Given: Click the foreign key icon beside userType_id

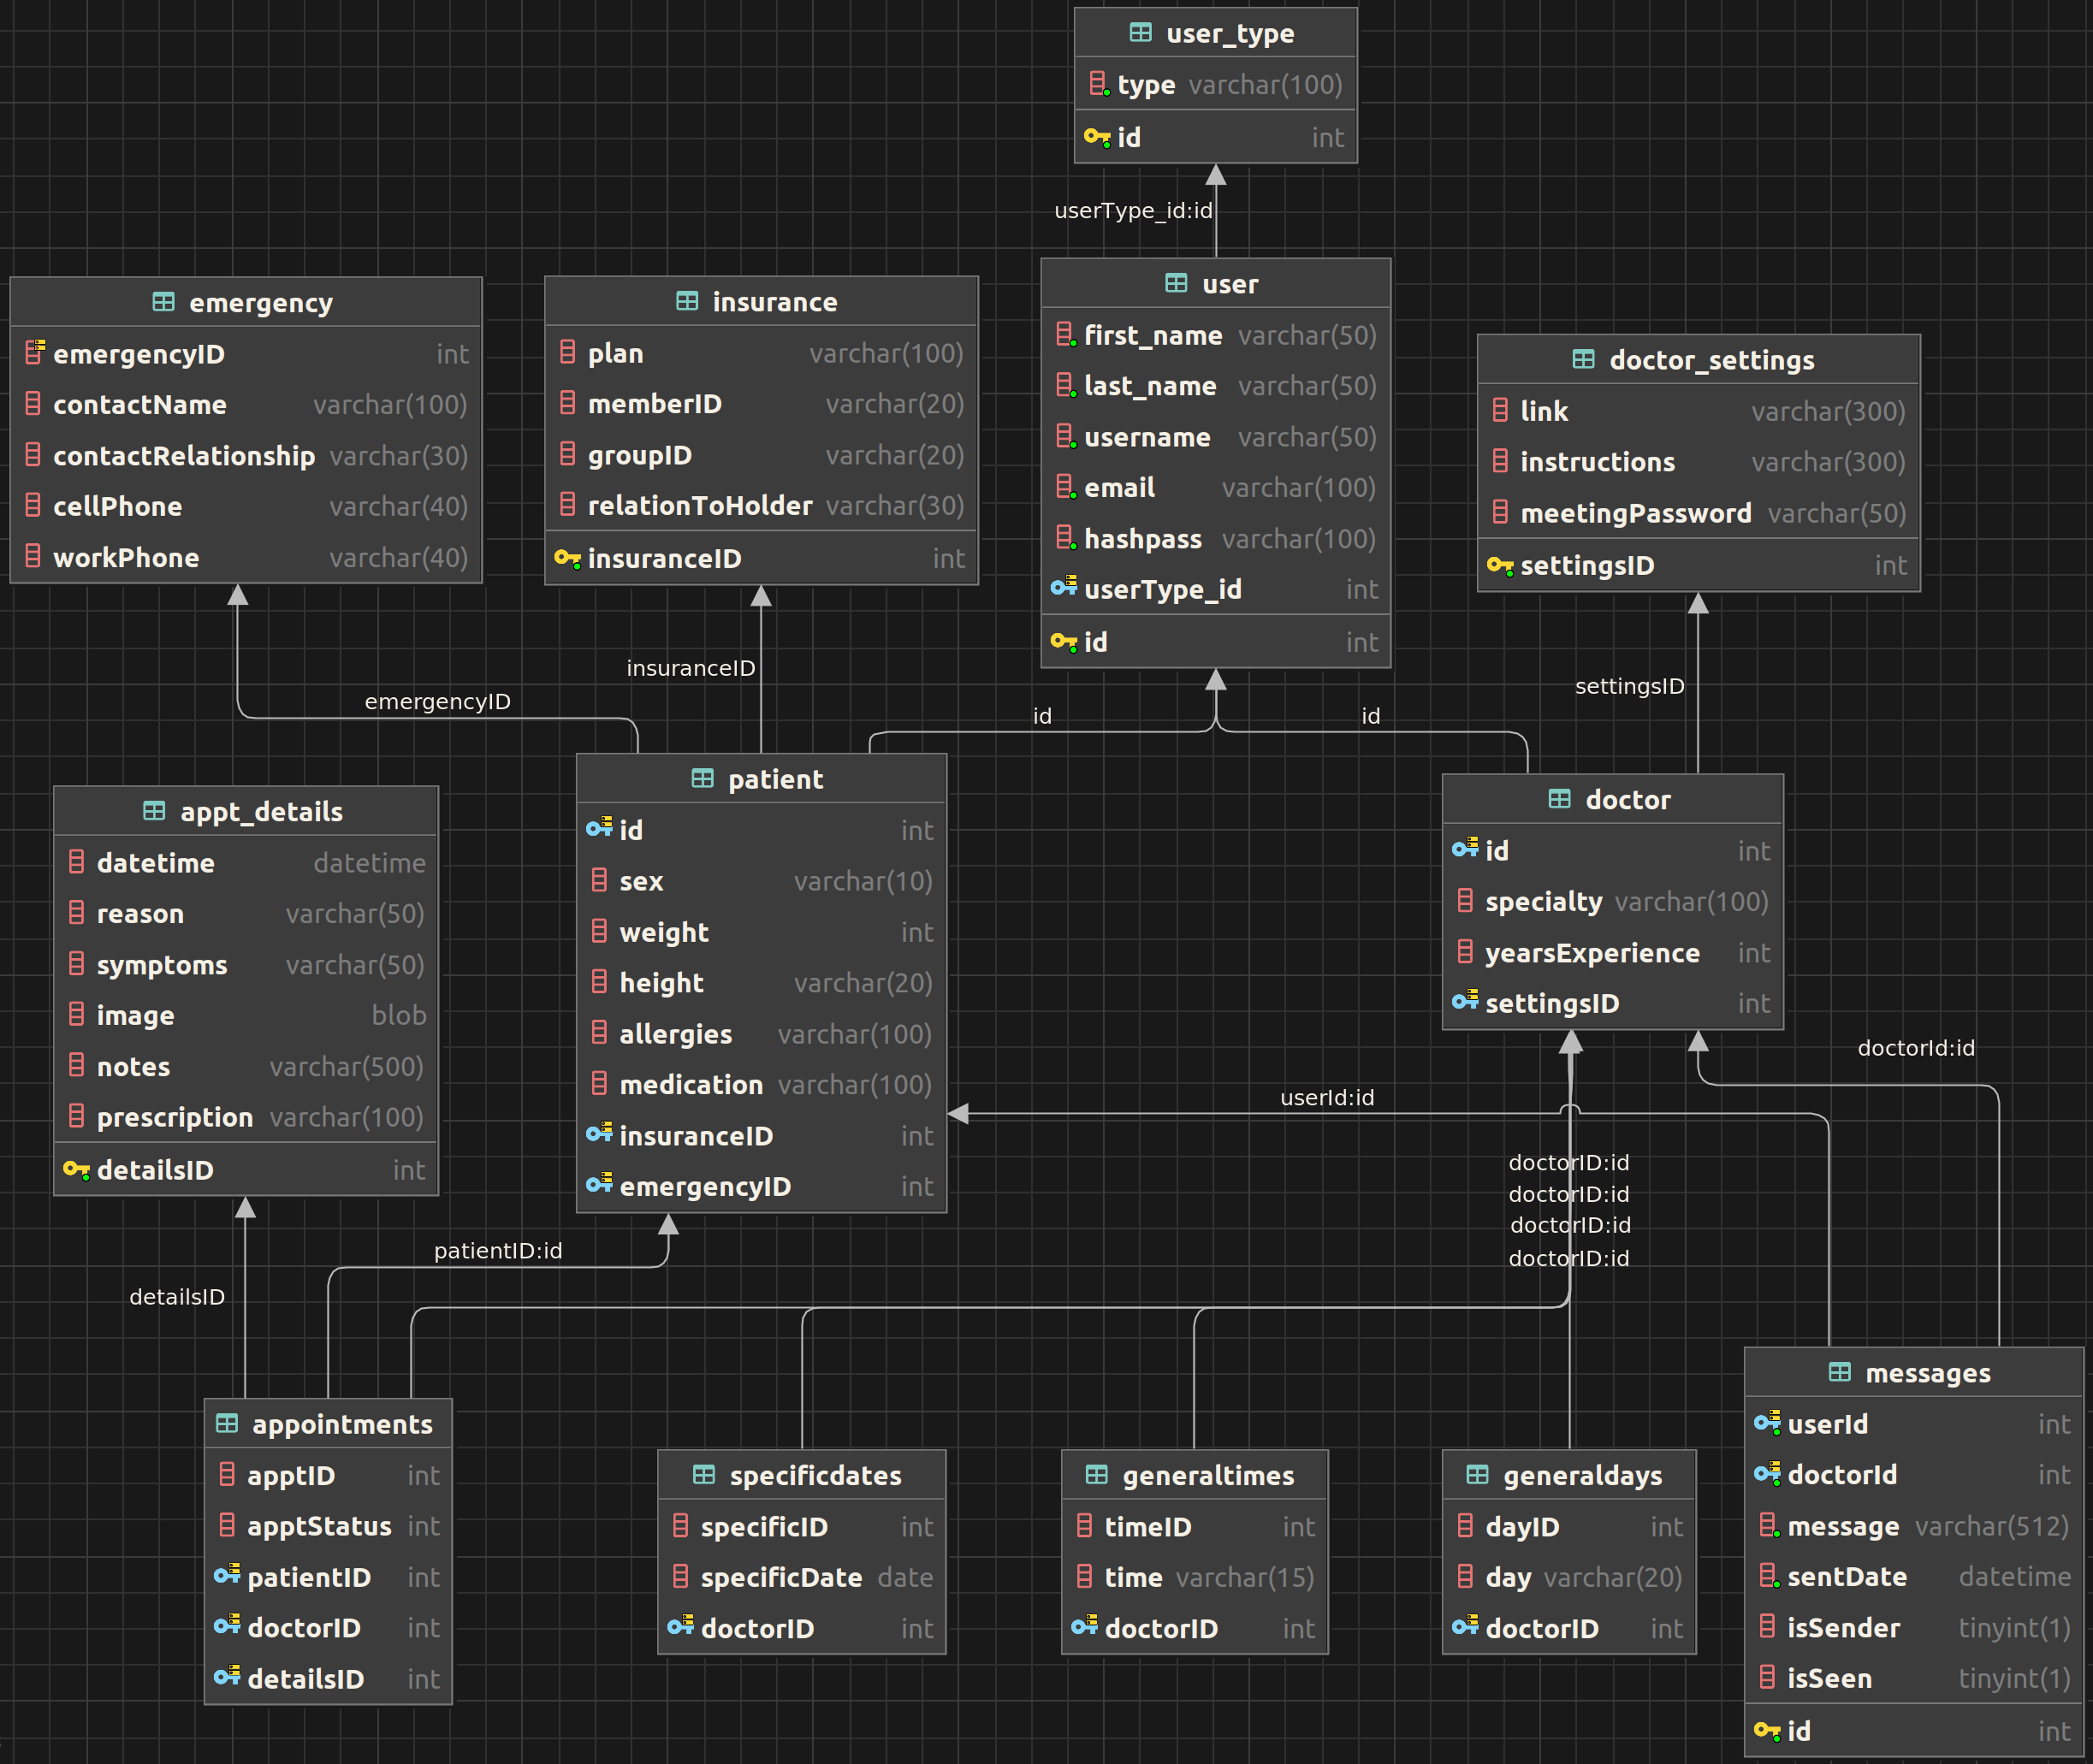Looking at the screenshot, I should click(x=1064, y=588).
